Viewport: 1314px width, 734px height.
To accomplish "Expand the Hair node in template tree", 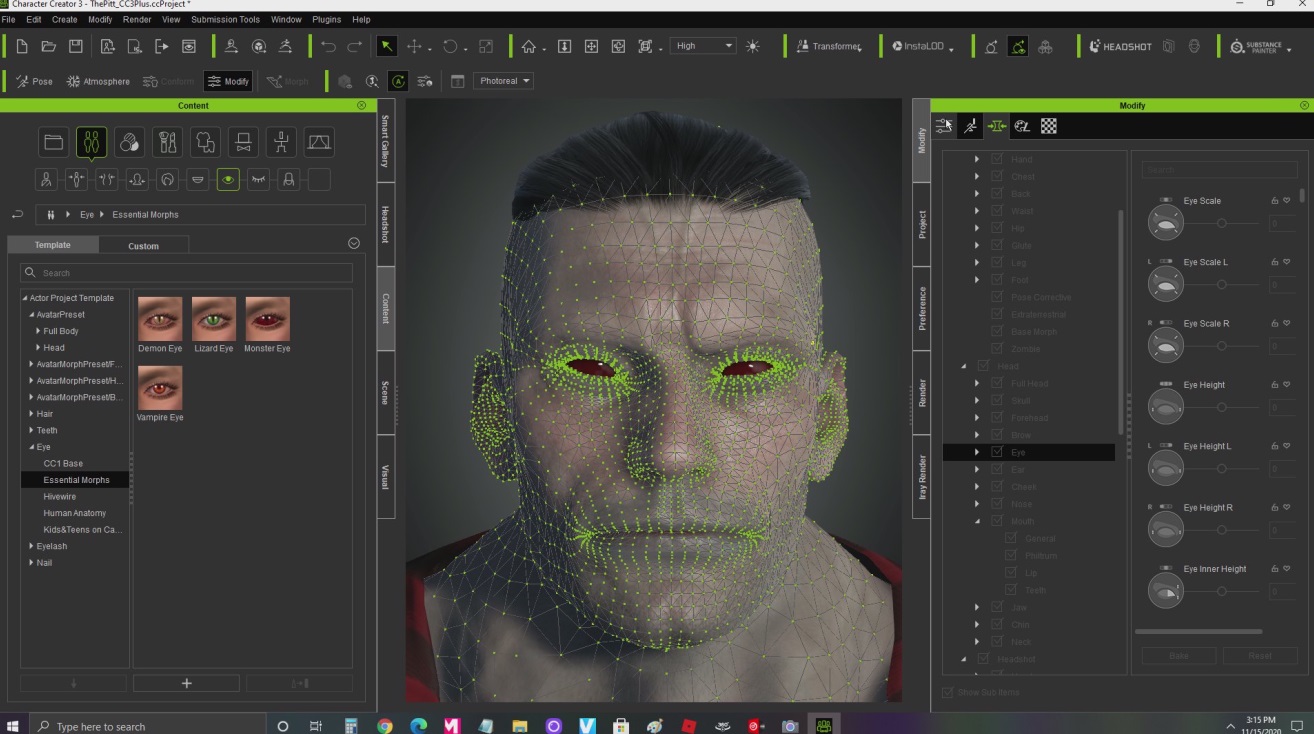I will [31, 414].
